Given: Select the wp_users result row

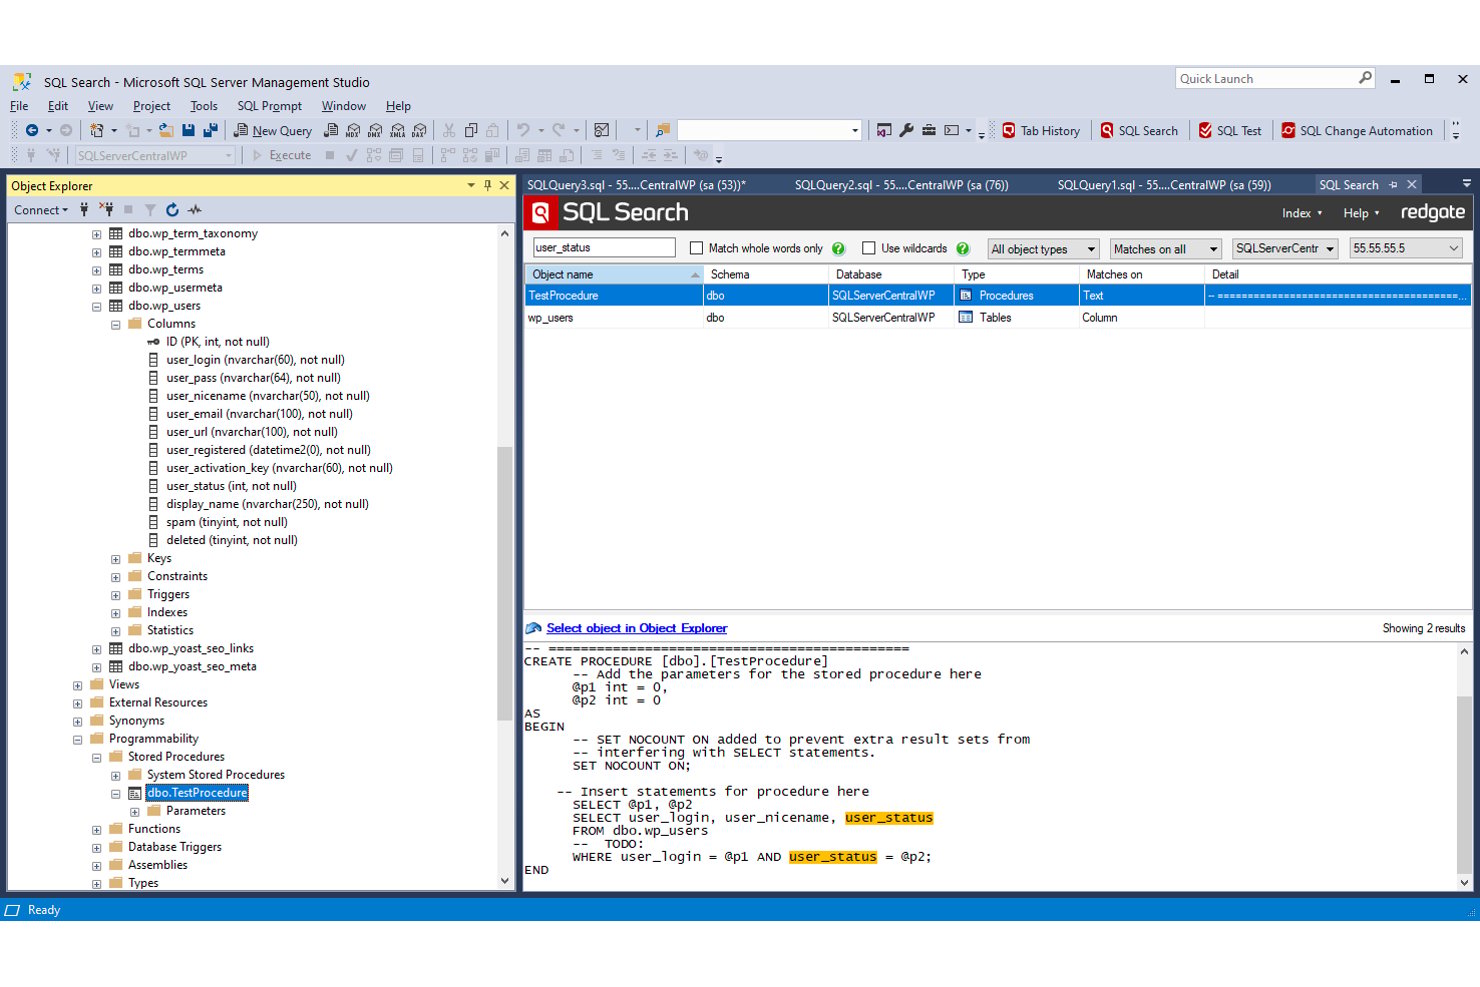Looking at the screenshot, I should pos(997,318).
